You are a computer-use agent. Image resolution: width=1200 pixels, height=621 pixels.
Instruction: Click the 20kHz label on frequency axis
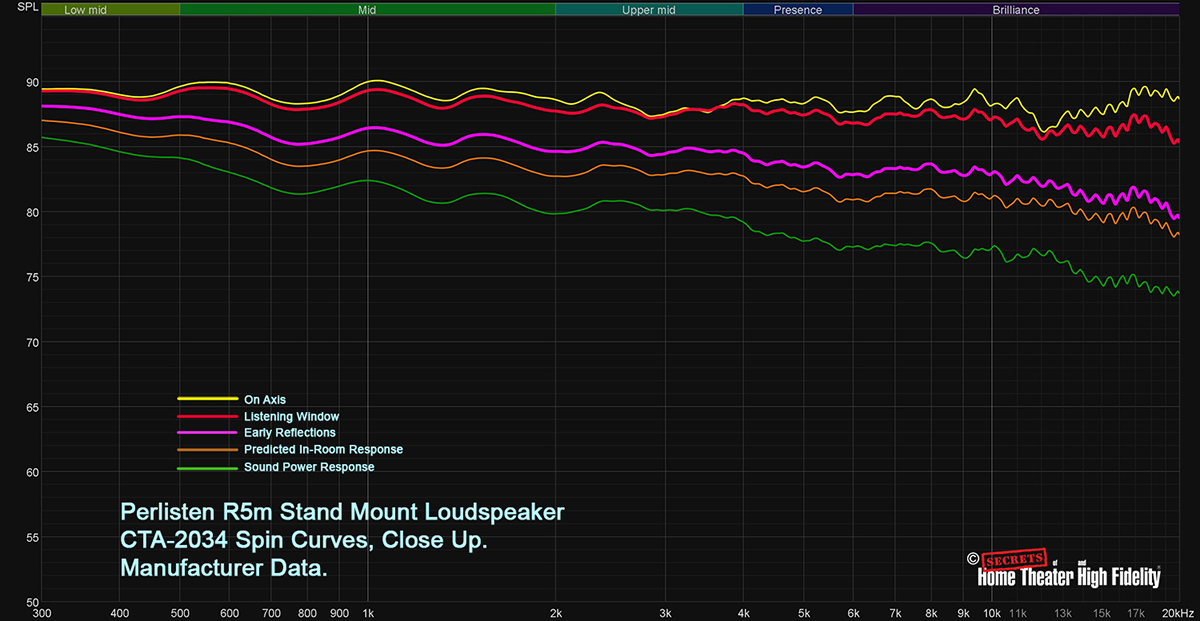pyautogui.click(x=1176, y=613)
